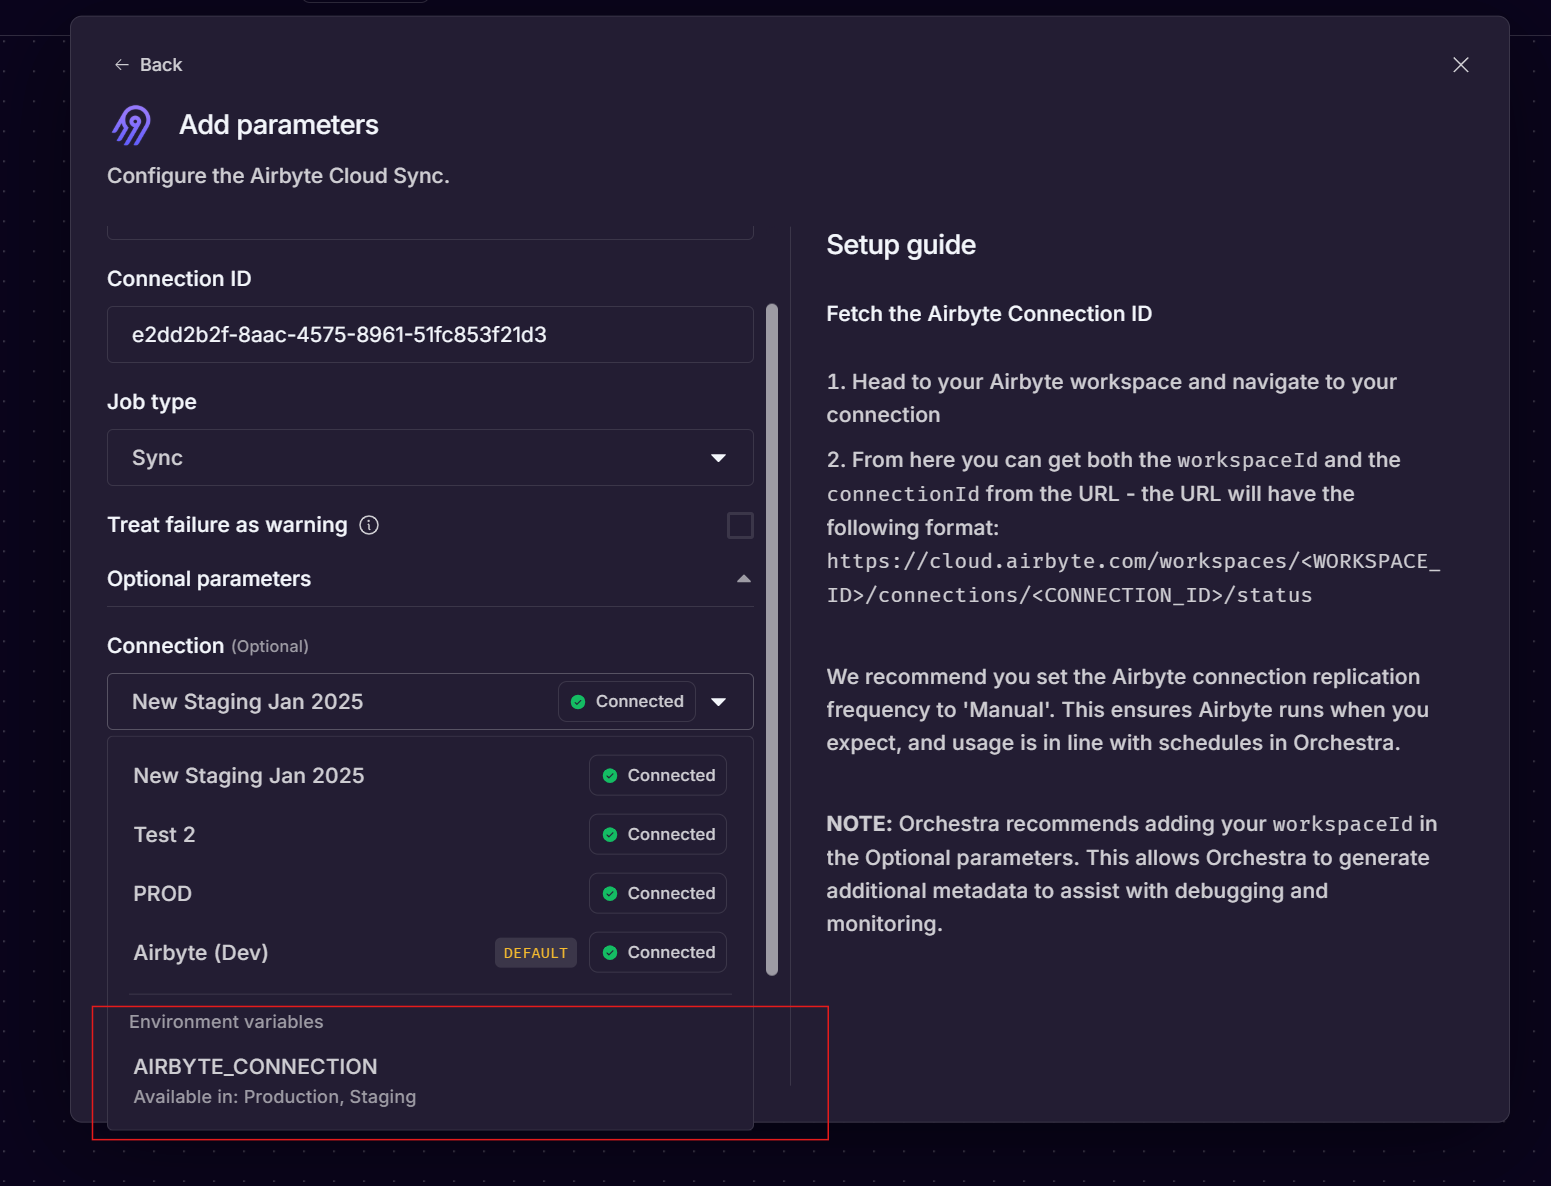This screenshot has height=1186, width=1551.
Task: Toggle the Connection dropdown arrow
Action: pyautogui.click(x=719, y=702)
